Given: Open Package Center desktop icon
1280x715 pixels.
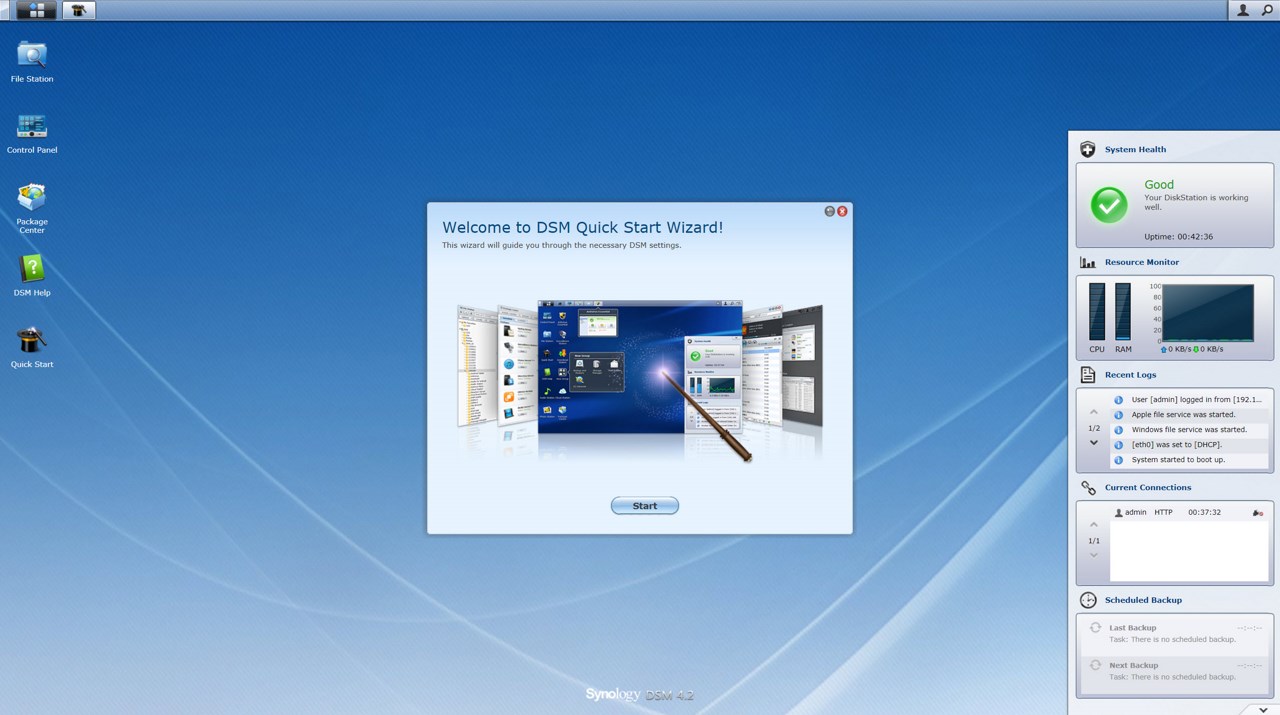Looking at the screenshot, I should [32, 209].
